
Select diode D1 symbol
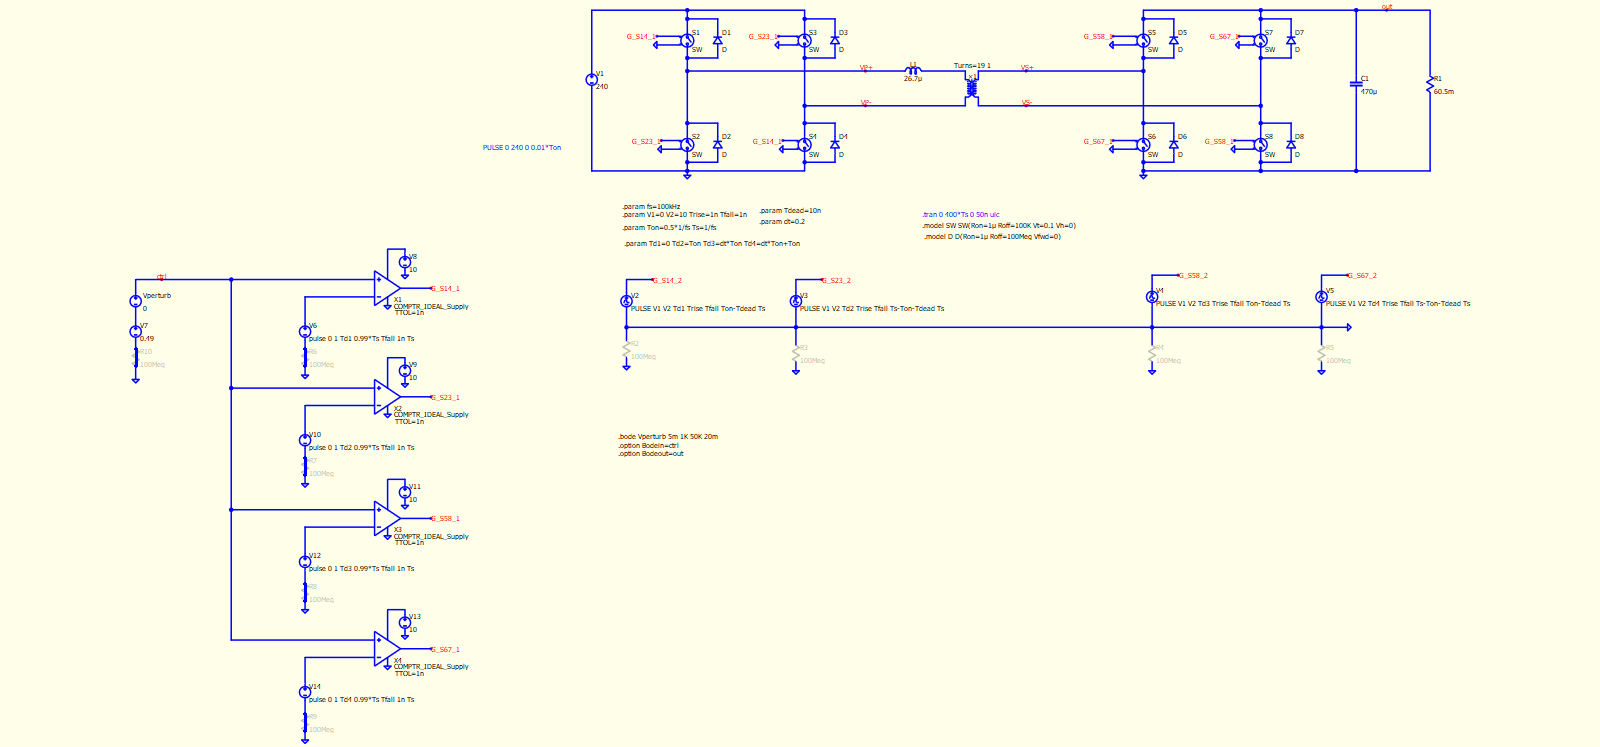coord(717,41)
